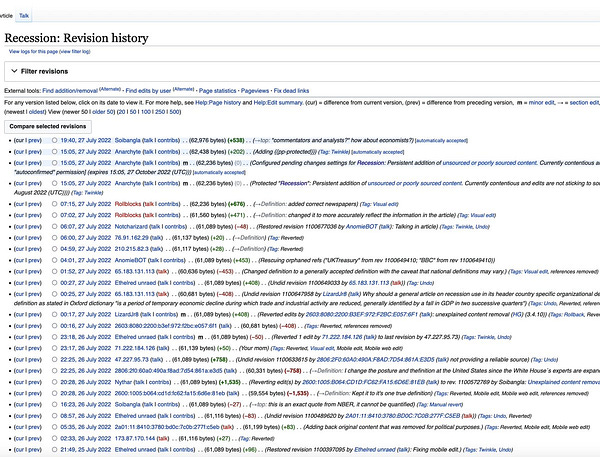
Task: Open the 20:28 Nythar revision date
Action: (x=86, y=382)
